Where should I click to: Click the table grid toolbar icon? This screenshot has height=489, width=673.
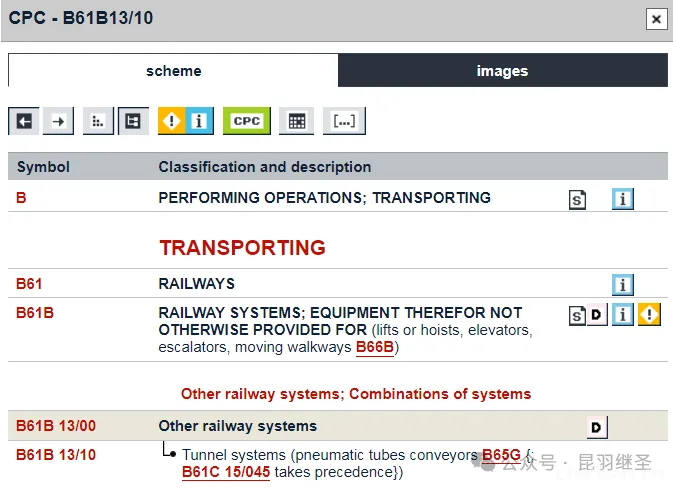(296, 121)
